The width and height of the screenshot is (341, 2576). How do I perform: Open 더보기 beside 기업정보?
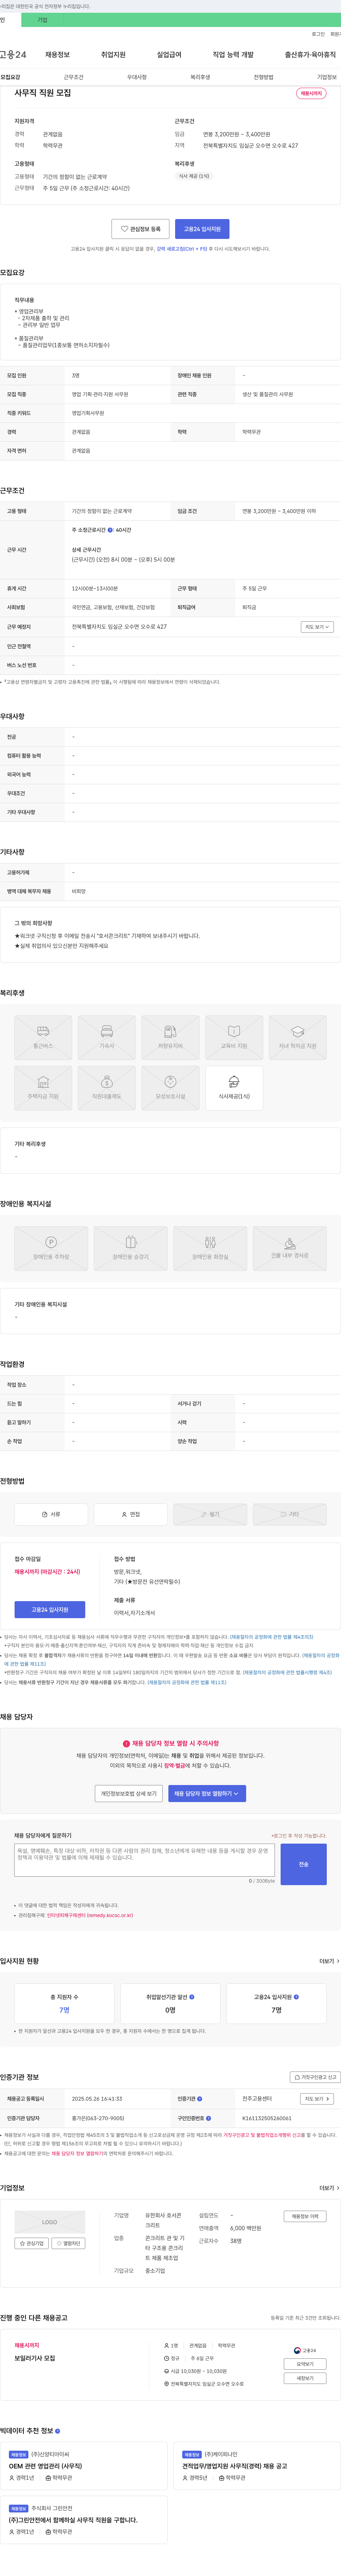pyautogui.click(x=329, y=2188)
